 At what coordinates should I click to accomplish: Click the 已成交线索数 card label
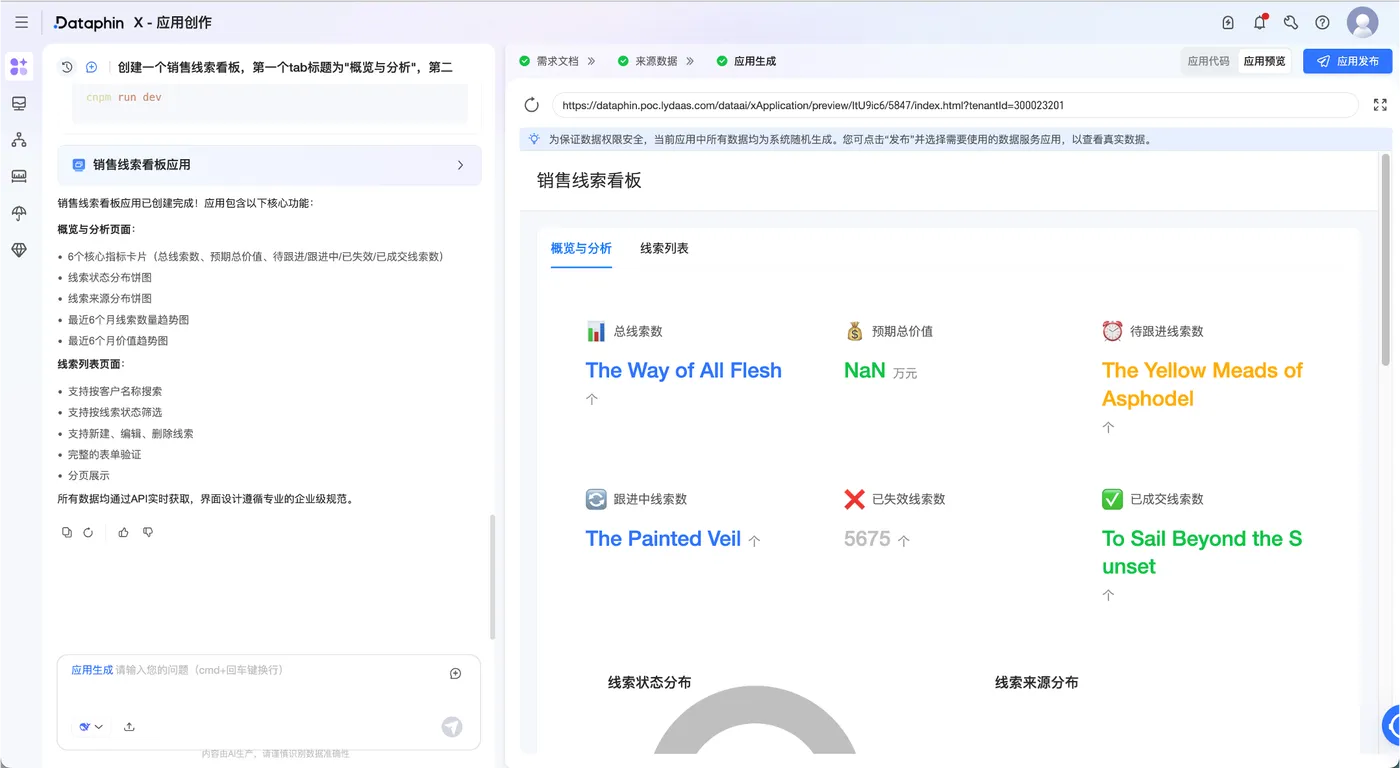tap(1166, 499)
